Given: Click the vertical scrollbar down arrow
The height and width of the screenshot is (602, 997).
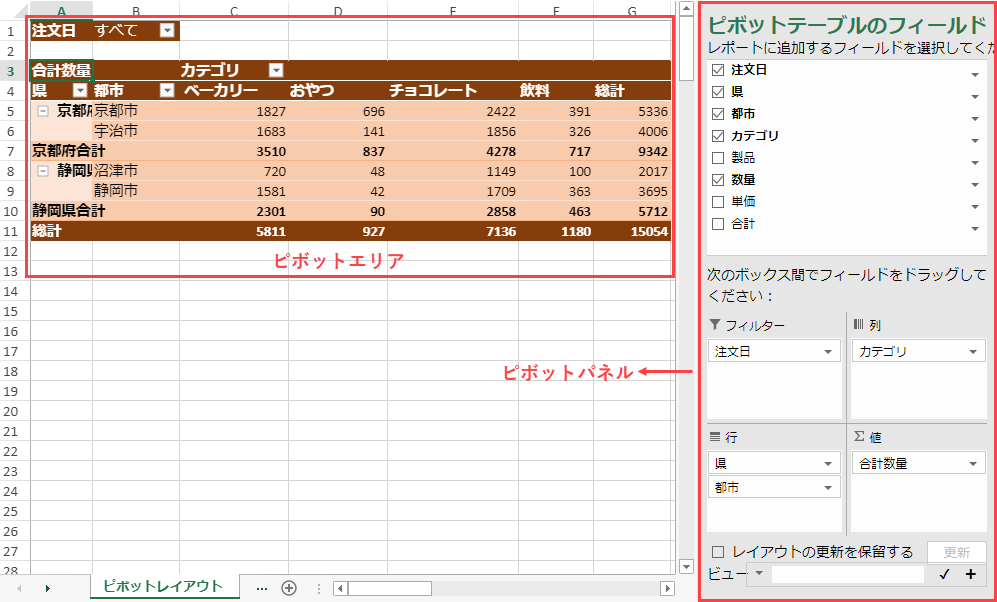Looking at the screenshot, I should pos(685,566).
